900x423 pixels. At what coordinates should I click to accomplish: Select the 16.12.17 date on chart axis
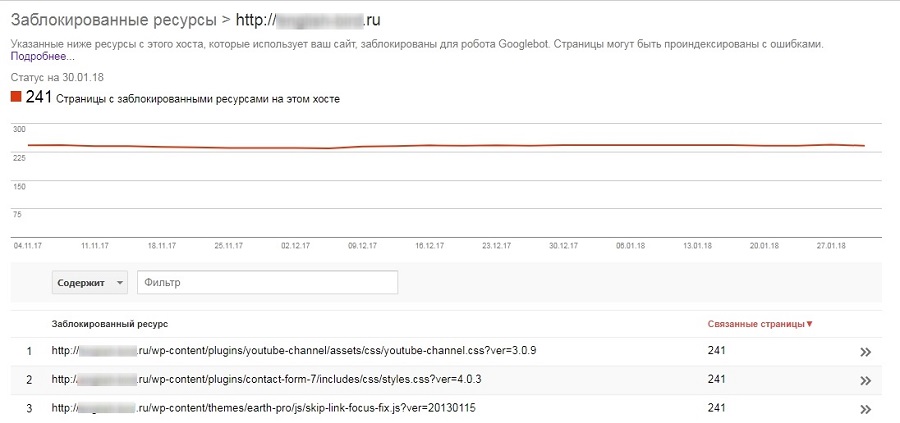click(x=429, y=244)
